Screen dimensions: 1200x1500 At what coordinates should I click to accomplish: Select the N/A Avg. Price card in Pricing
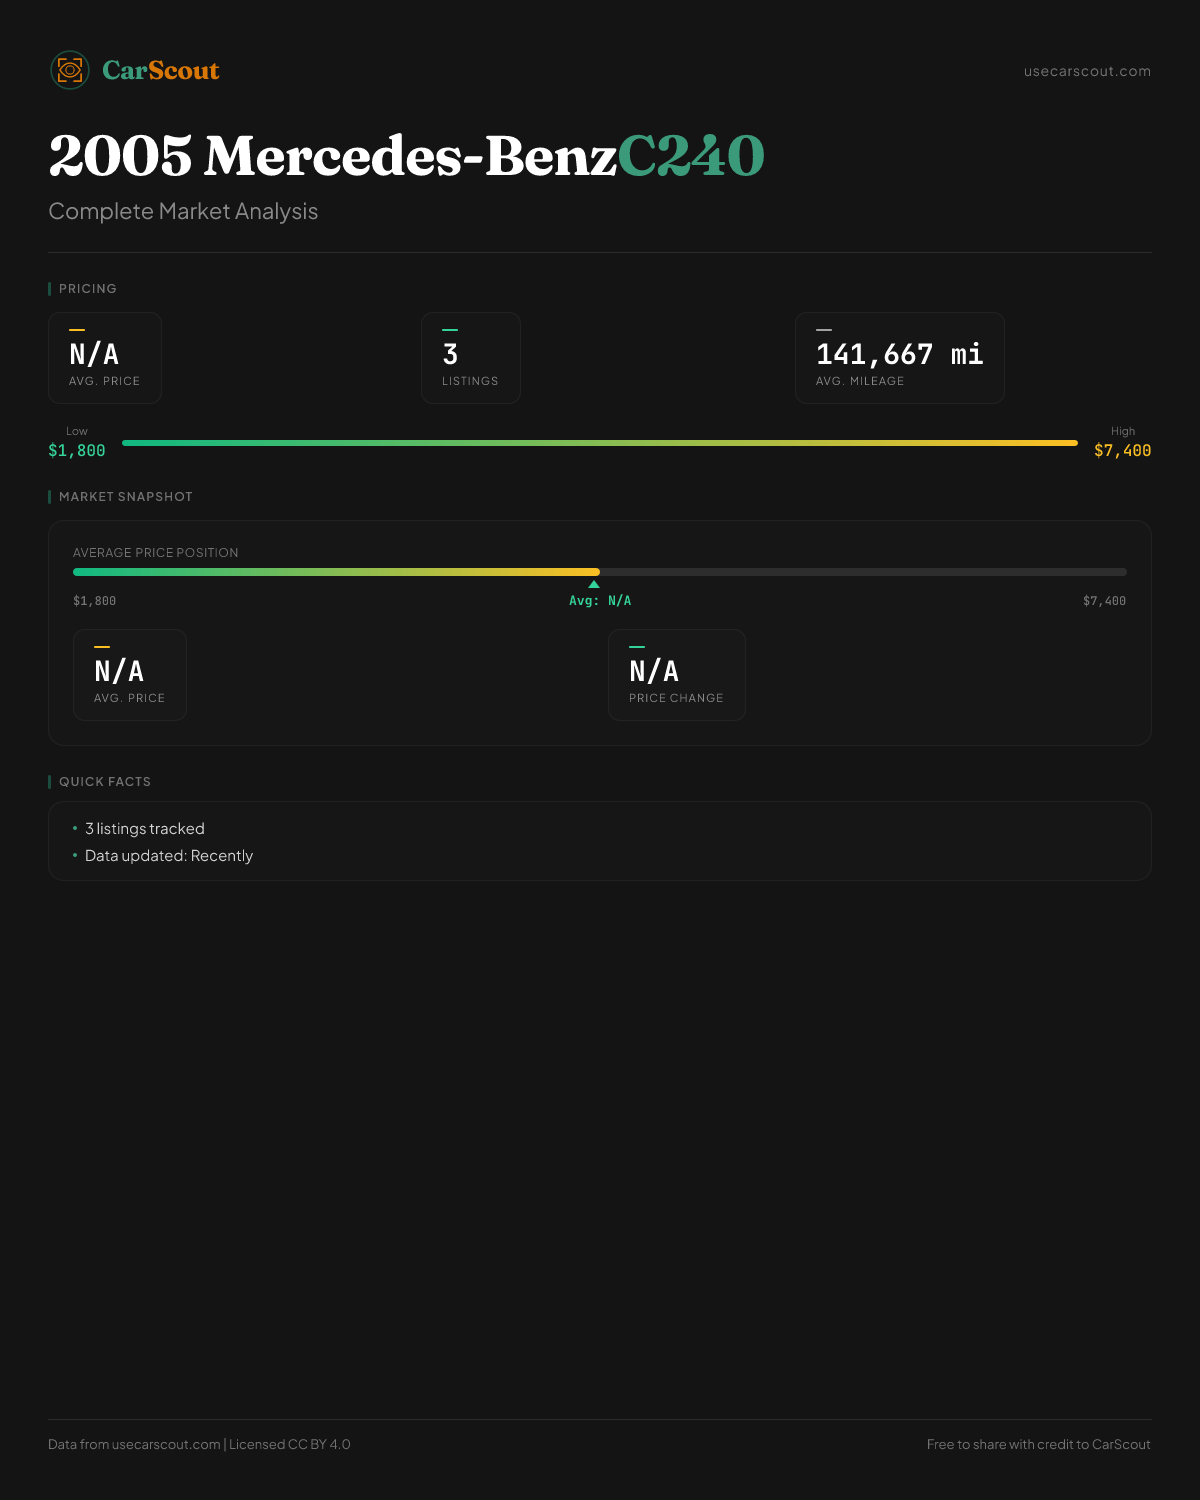point(105,358)
